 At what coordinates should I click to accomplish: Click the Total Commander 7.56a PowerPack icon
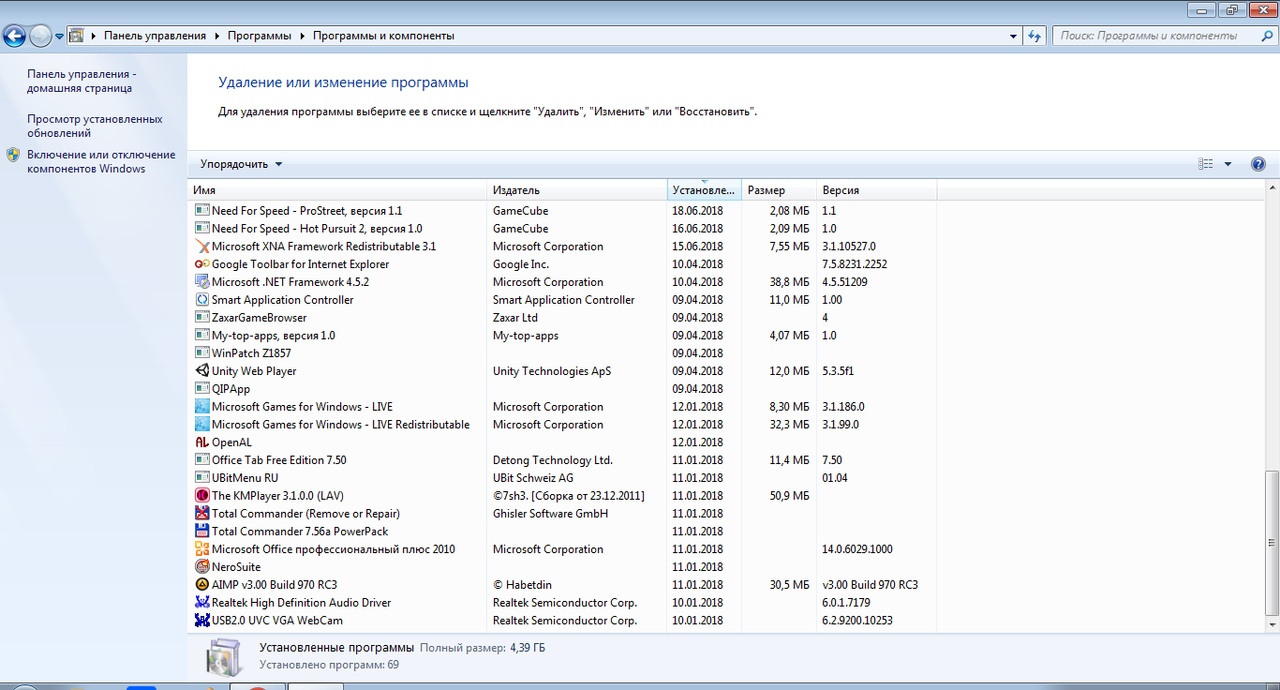coord(202,531)
